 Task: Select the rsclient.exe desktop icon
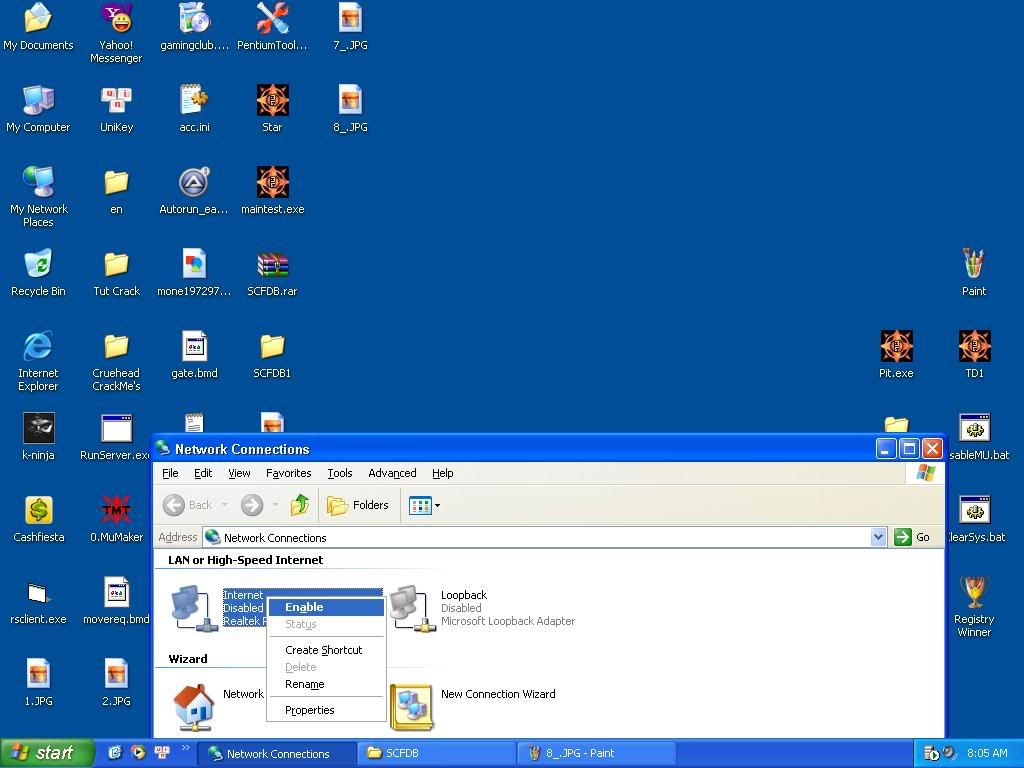pyautogui.click(x=38, y=601)
